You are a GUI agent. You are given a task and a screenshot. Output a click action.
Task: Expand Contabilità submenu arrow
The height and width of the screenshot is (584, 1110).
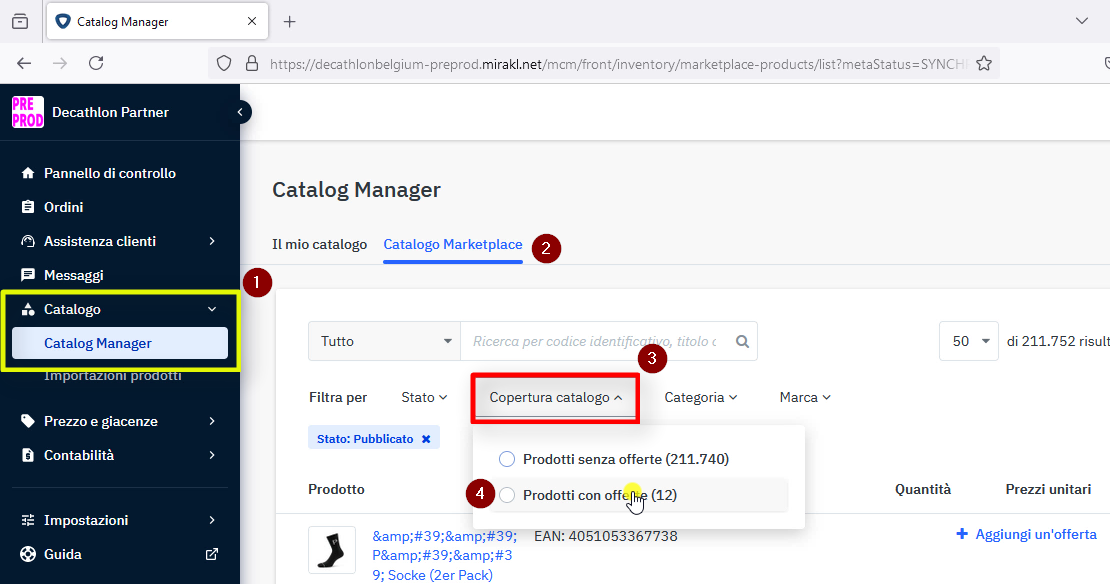pyautogui.click(x=212, y=455)
